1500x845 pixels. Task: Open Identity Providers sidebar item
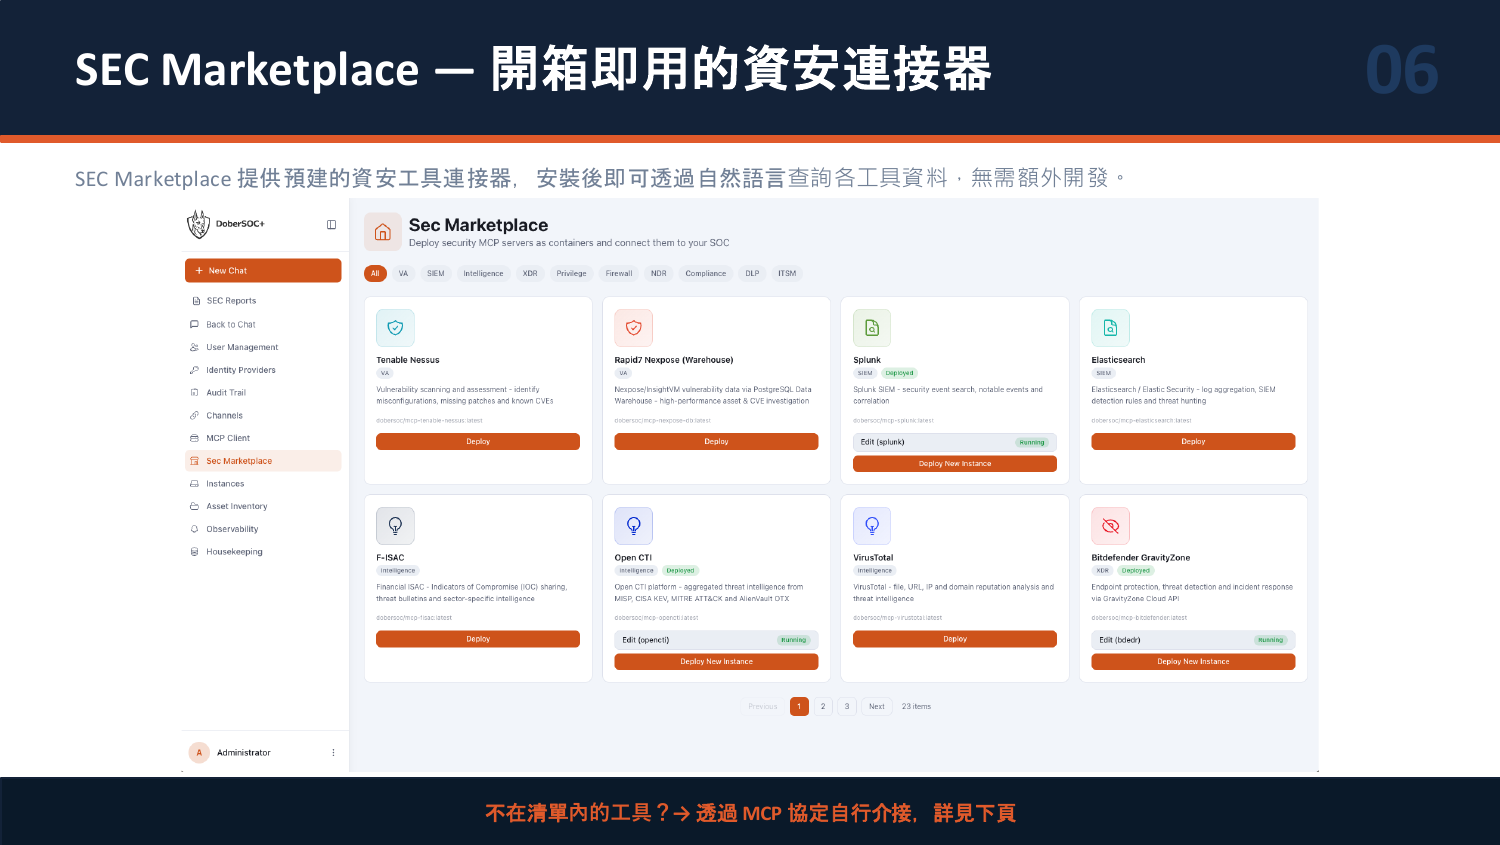pyautogui.click(x=263, y=370)
